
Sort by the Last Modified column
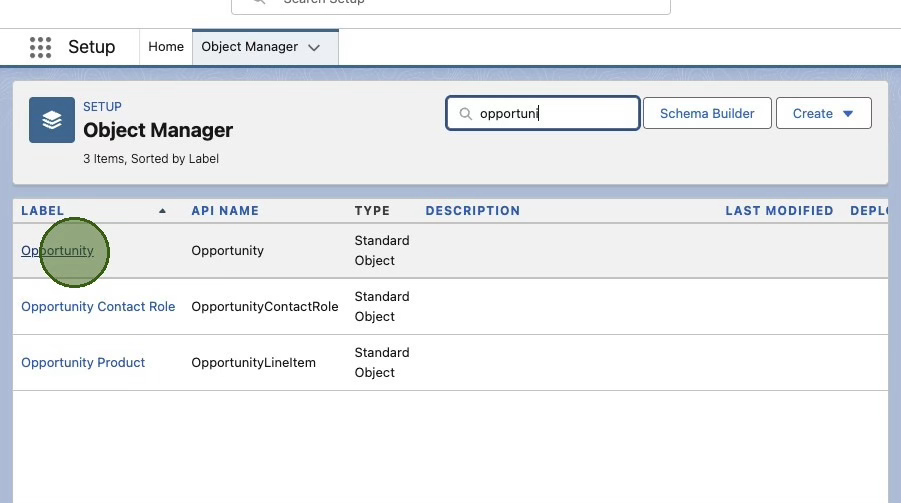click(x=779, y=211)
